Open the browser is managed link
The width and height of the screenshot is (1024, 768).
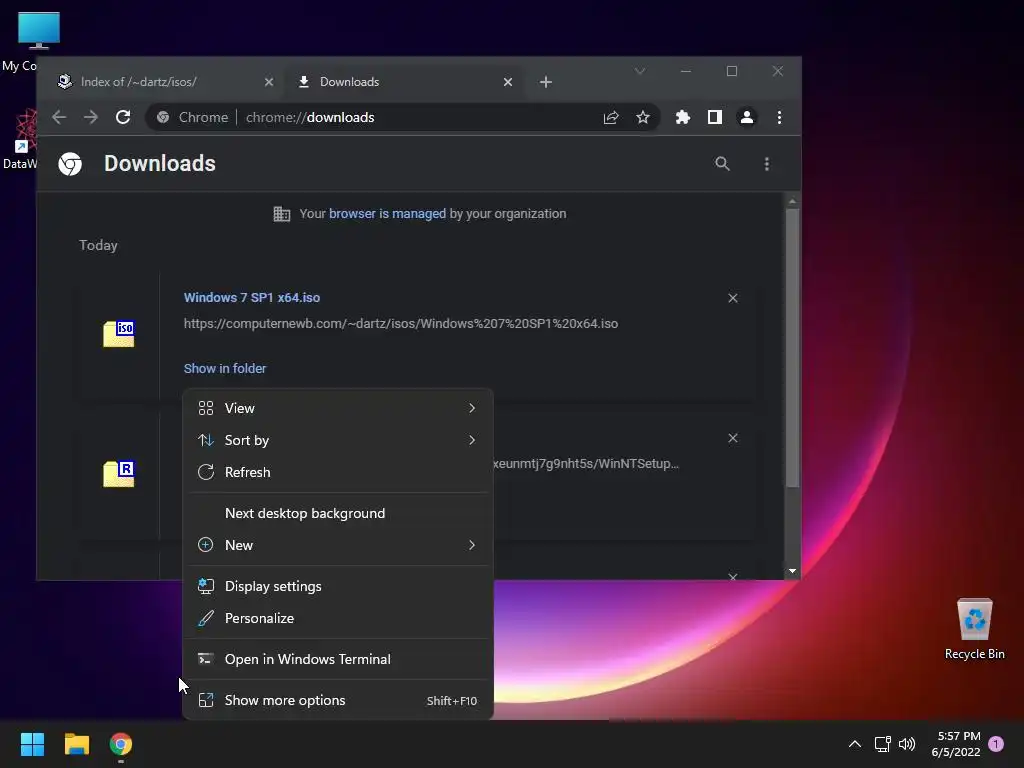(387, 214)
